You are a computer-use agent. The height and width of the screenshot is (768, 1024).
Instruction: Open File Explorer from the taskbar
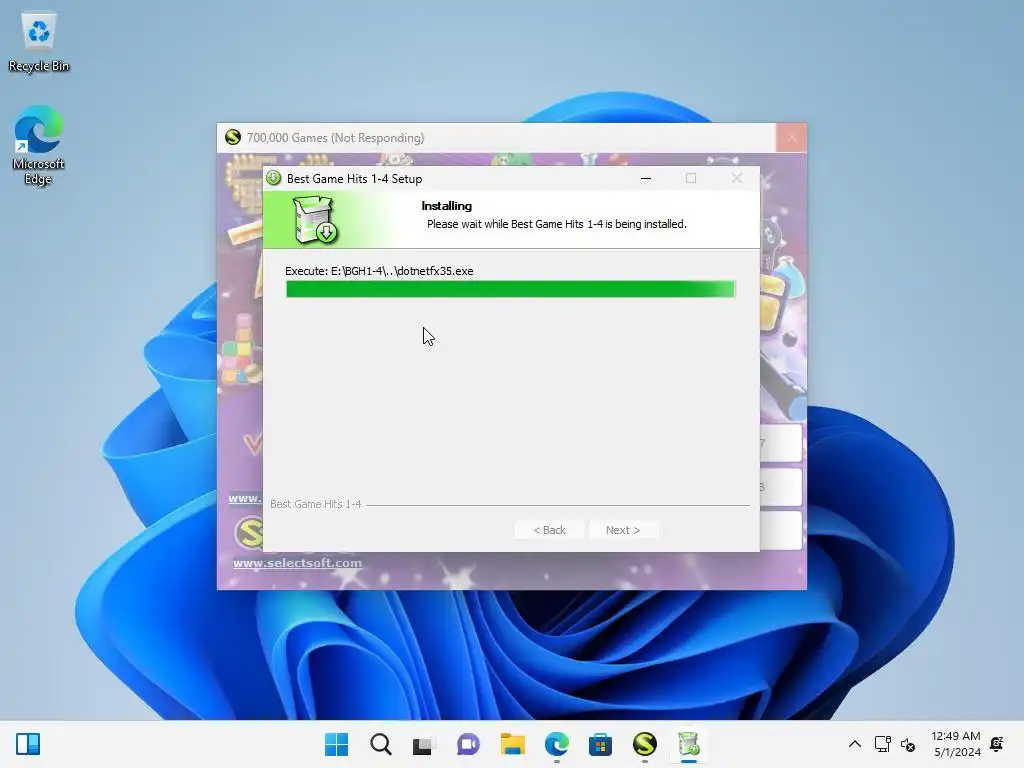(x=513, y=744)
